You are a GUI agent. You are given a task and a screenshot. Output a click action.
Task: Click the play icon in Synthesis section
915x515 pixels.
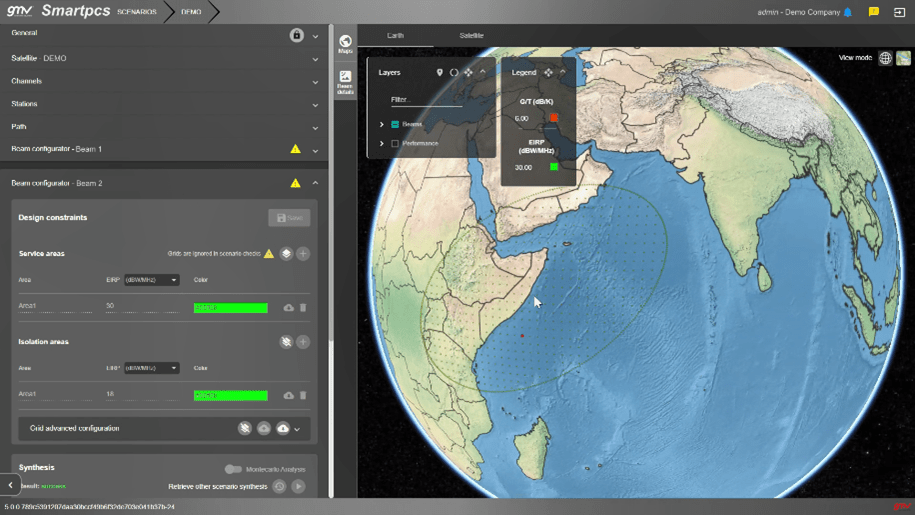click(x=298, y=486)
